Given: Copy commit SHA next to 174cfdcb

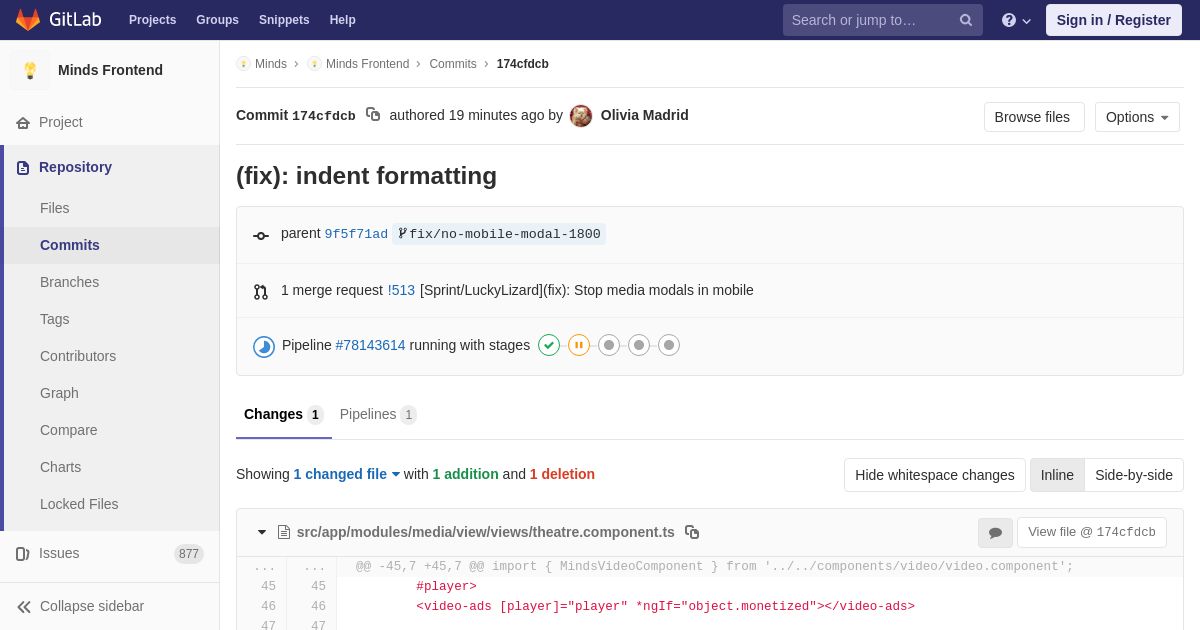Looking at the screenshot, I should (373, 115).
